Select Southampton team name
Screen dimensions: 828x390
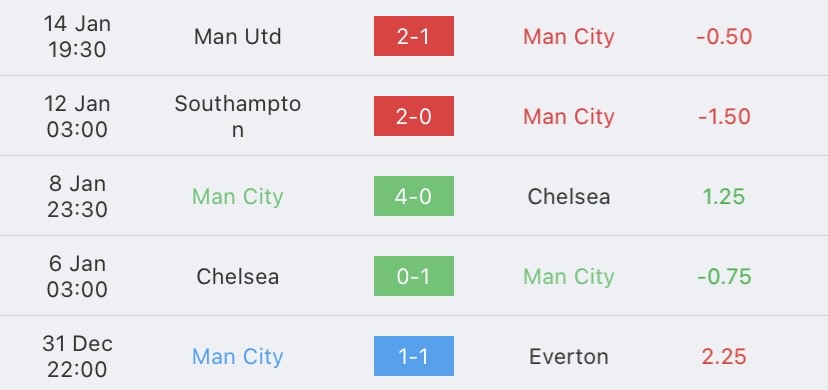pos(238,117)
